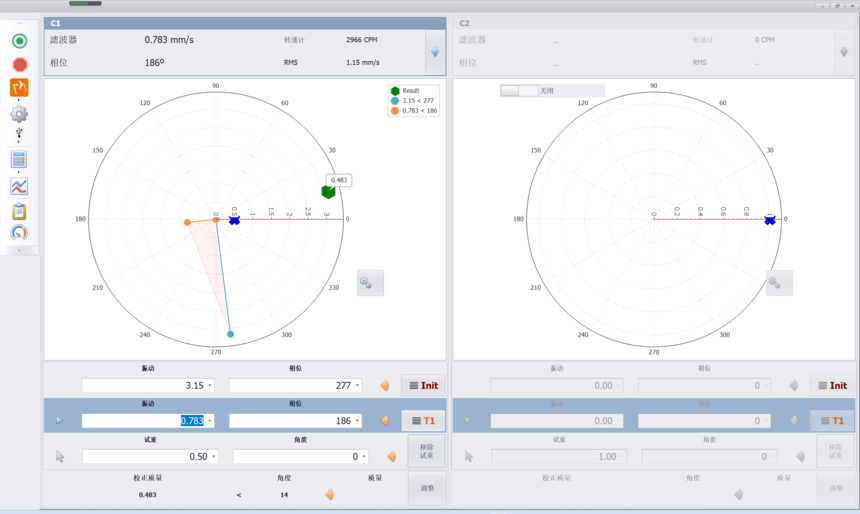Toggle the Result series in legend
The width and height of the screenshot is (860, 514).
click(410, 91)
